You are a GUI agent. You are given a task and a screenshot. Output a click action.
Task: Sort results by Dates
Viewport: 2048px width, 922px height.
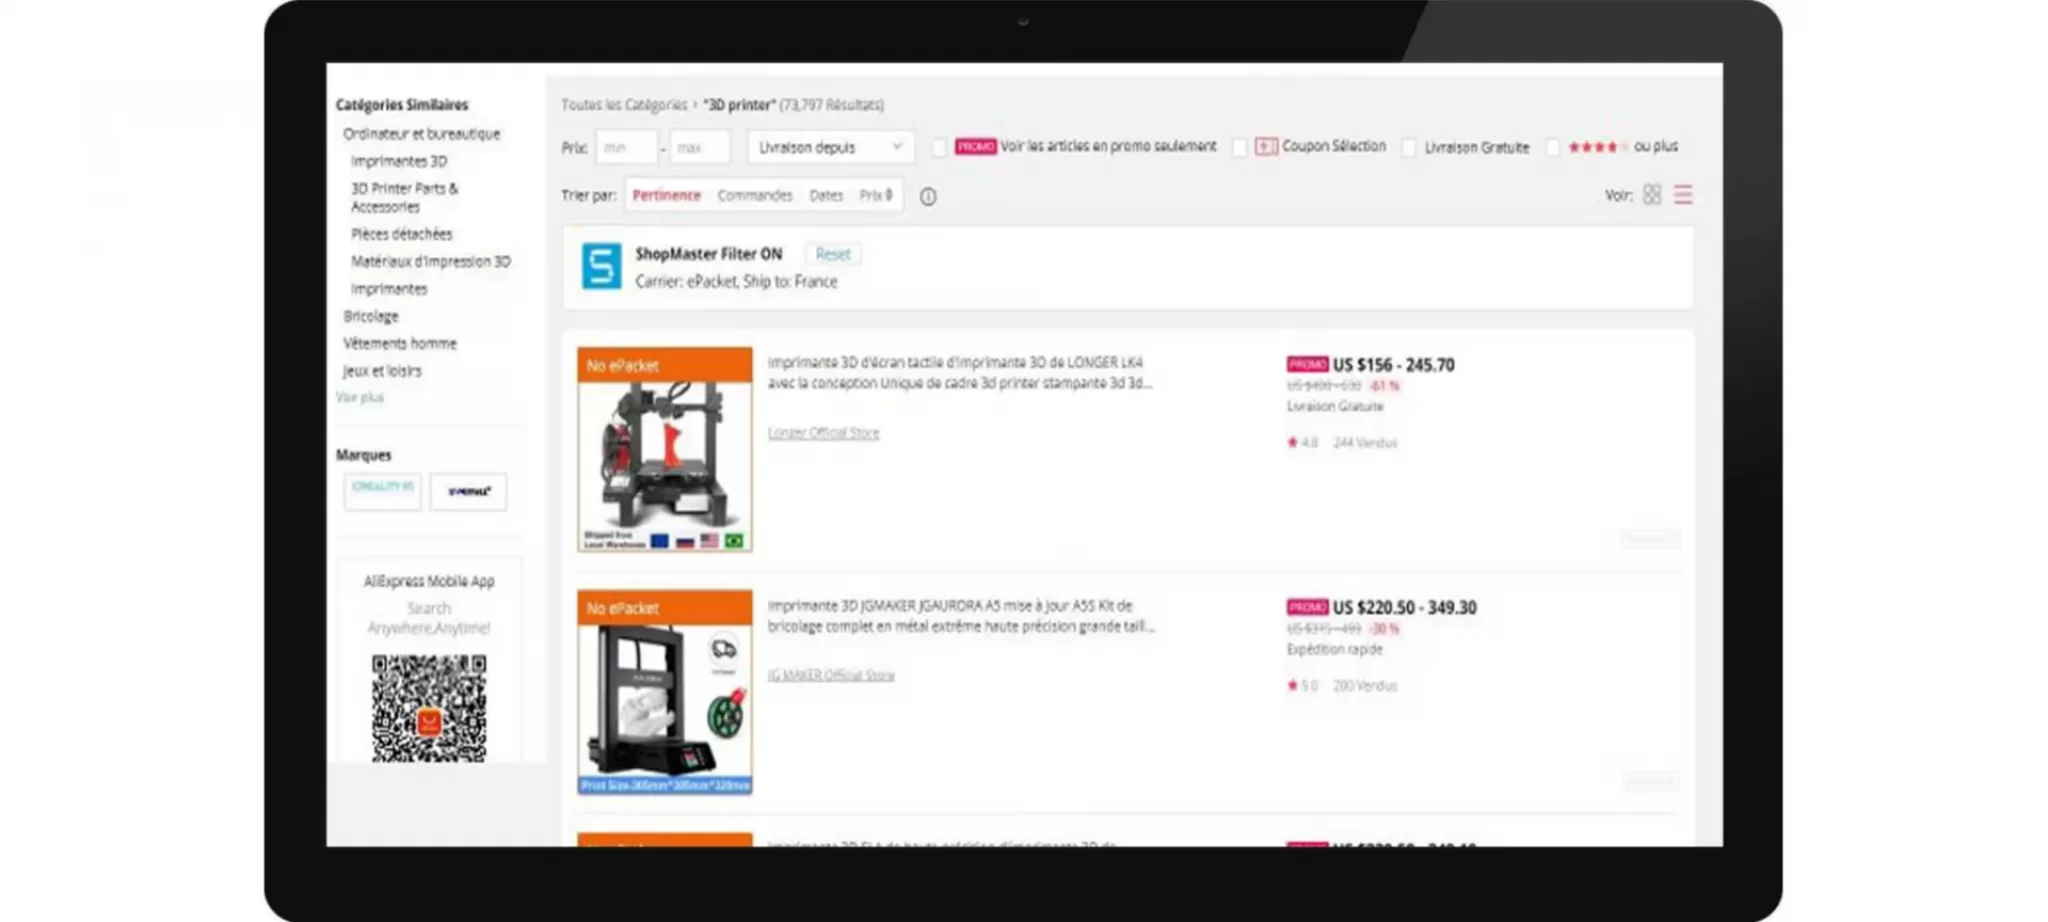(826, 195)
